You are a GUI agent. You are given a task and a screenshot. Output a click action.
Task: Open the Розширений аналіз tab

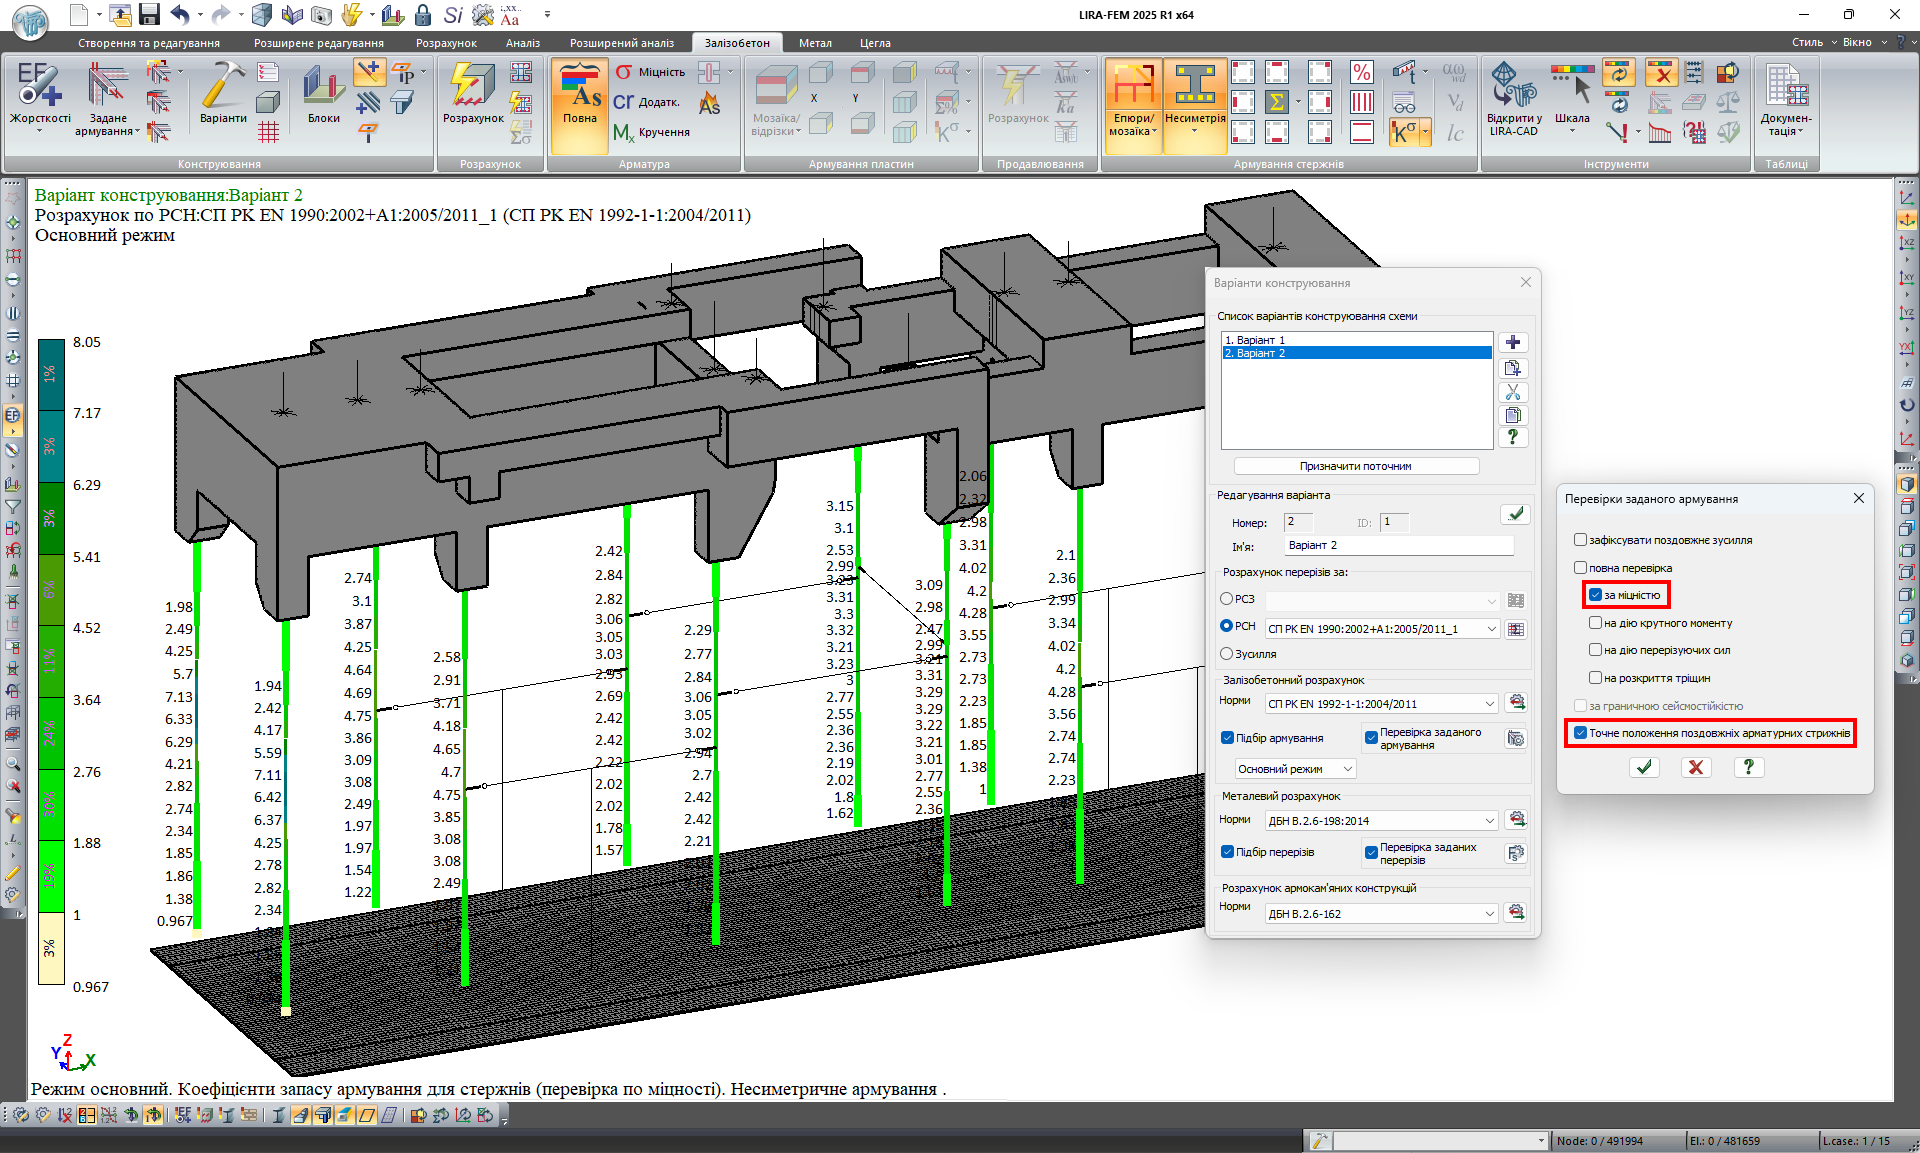[622, 43]
